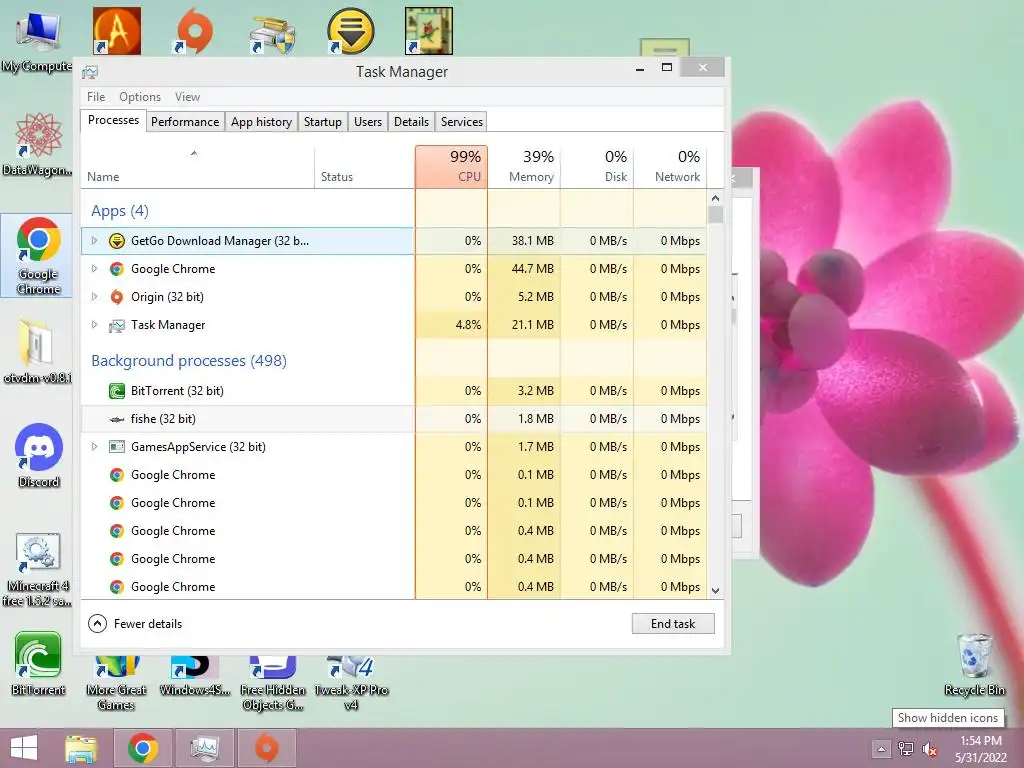The width and height of the screenshot is (1024, 768).
Task: Select the orange Origin desktop shortcut
Action: [x=195, y=31]
